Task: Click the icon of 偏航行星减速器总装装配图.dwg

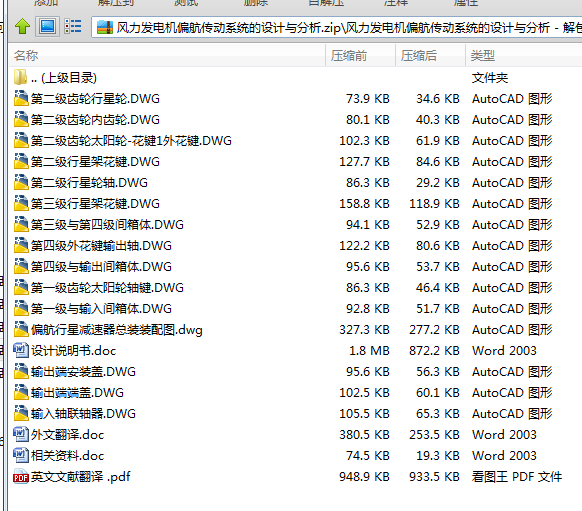Action: pos(21,329)
